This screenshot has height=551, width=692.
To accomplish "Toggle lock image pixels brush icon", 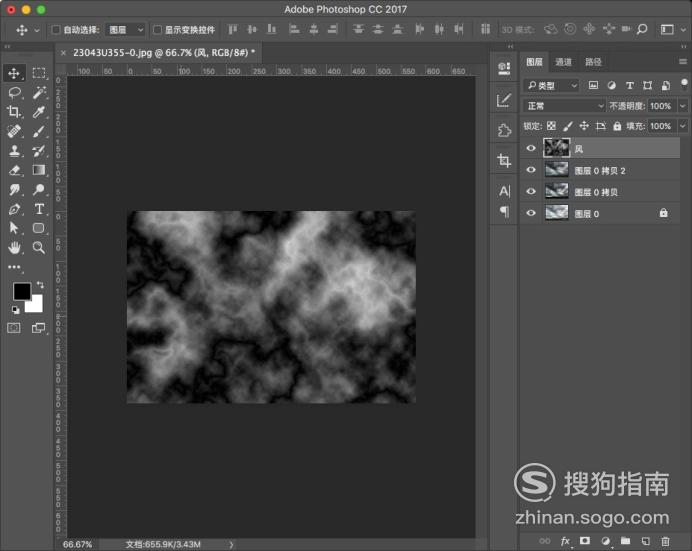I will (x=568, y=126).
